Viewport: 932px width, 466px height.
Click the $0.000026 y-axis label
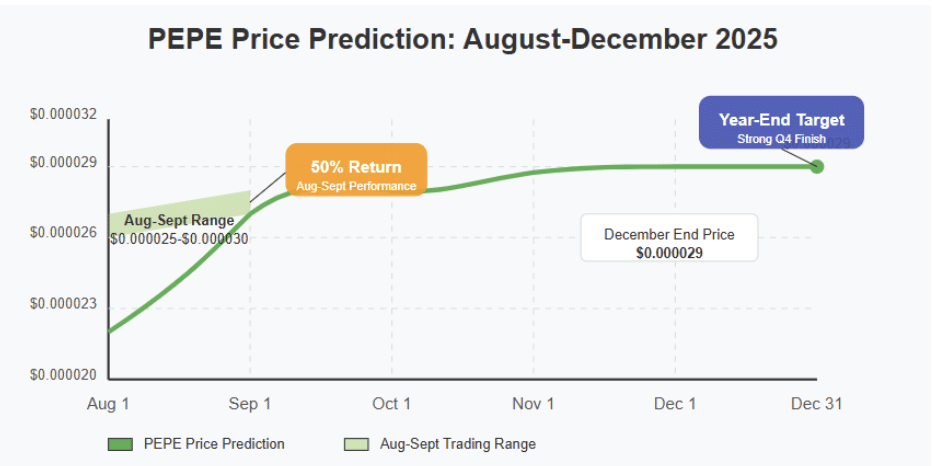(x=63, y=232)
